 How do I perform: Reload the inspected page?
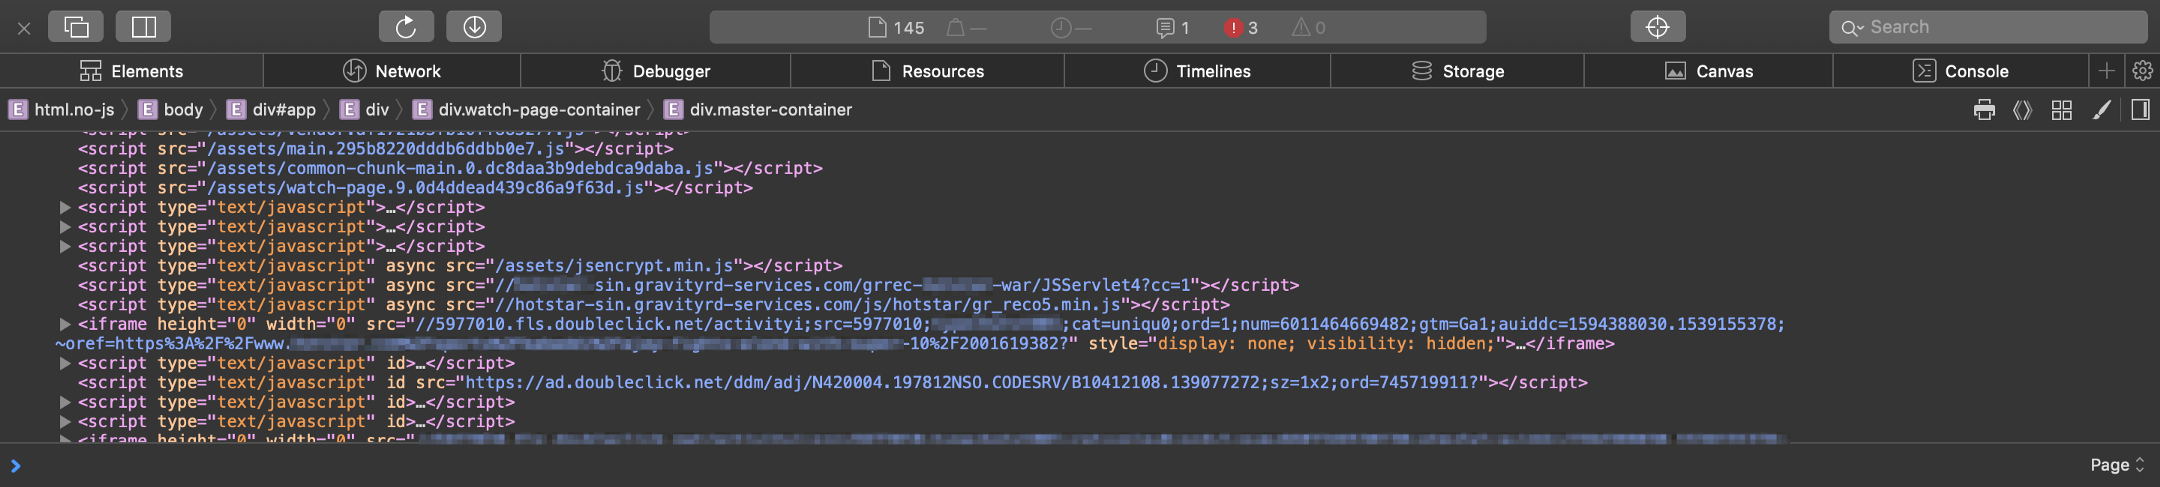coord(406,27)
